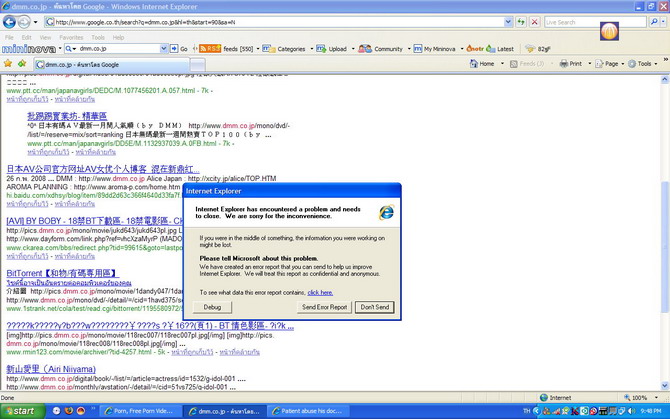Click the mininova Upload icon

[321, 49]
